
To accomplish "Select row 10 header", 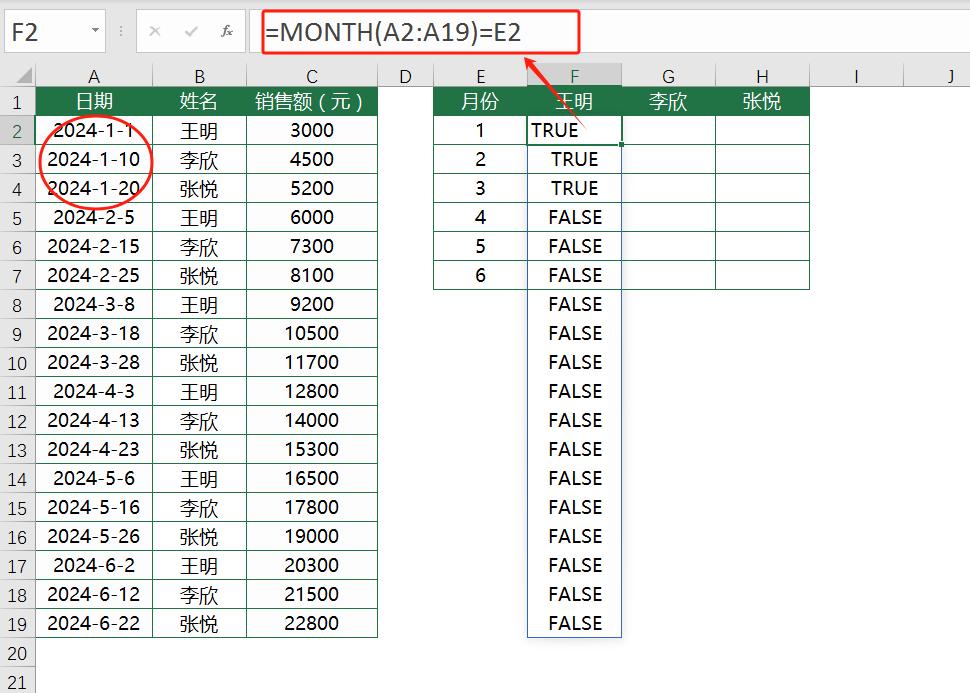I will [x=17, y=363].
